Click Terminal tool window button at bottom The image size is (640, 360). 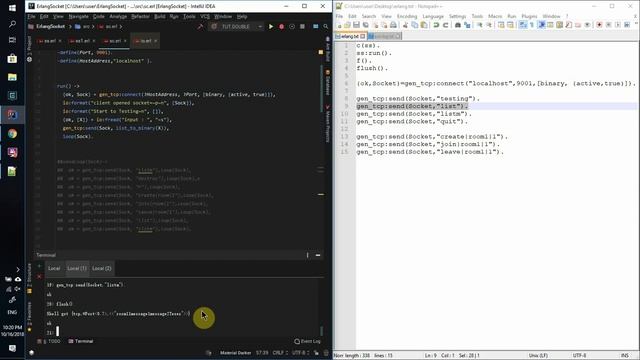[81, 341]
